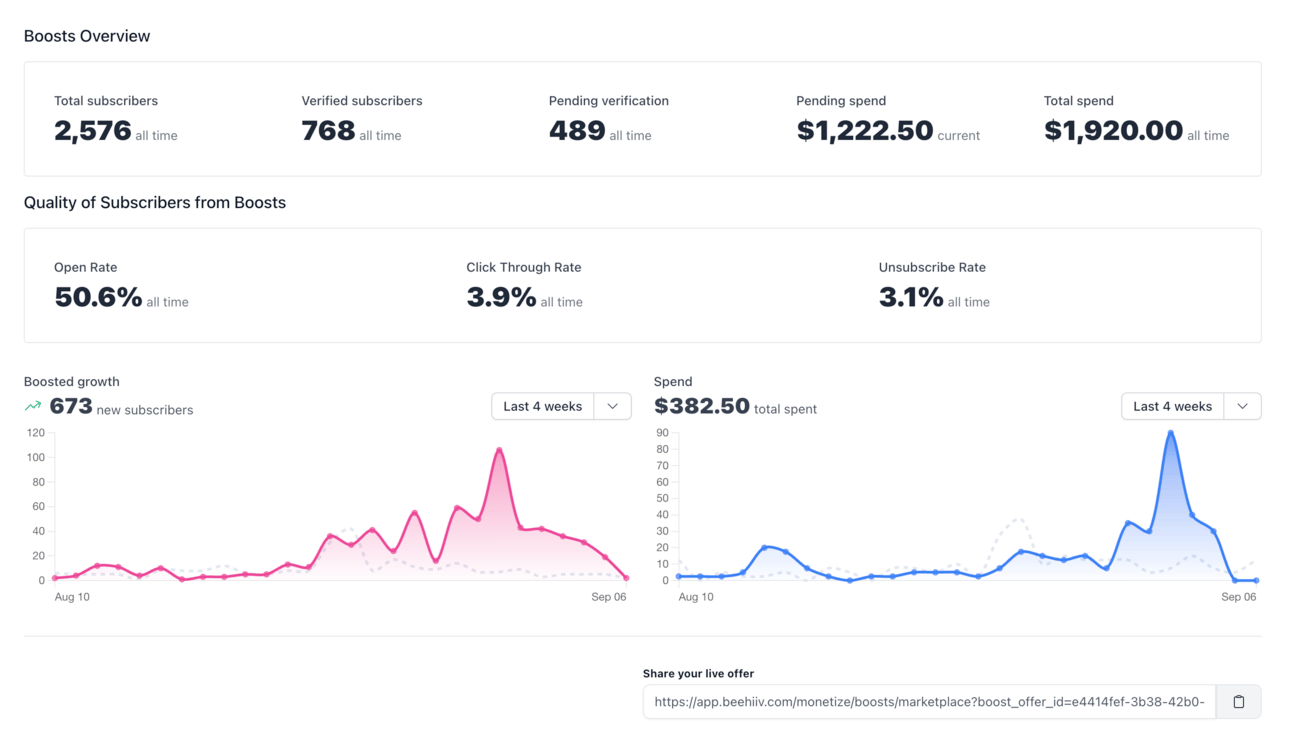Click Sep 06 label on Boosted growth chart
Screen dimensions: 1292x730
click(x=609, y=597)
